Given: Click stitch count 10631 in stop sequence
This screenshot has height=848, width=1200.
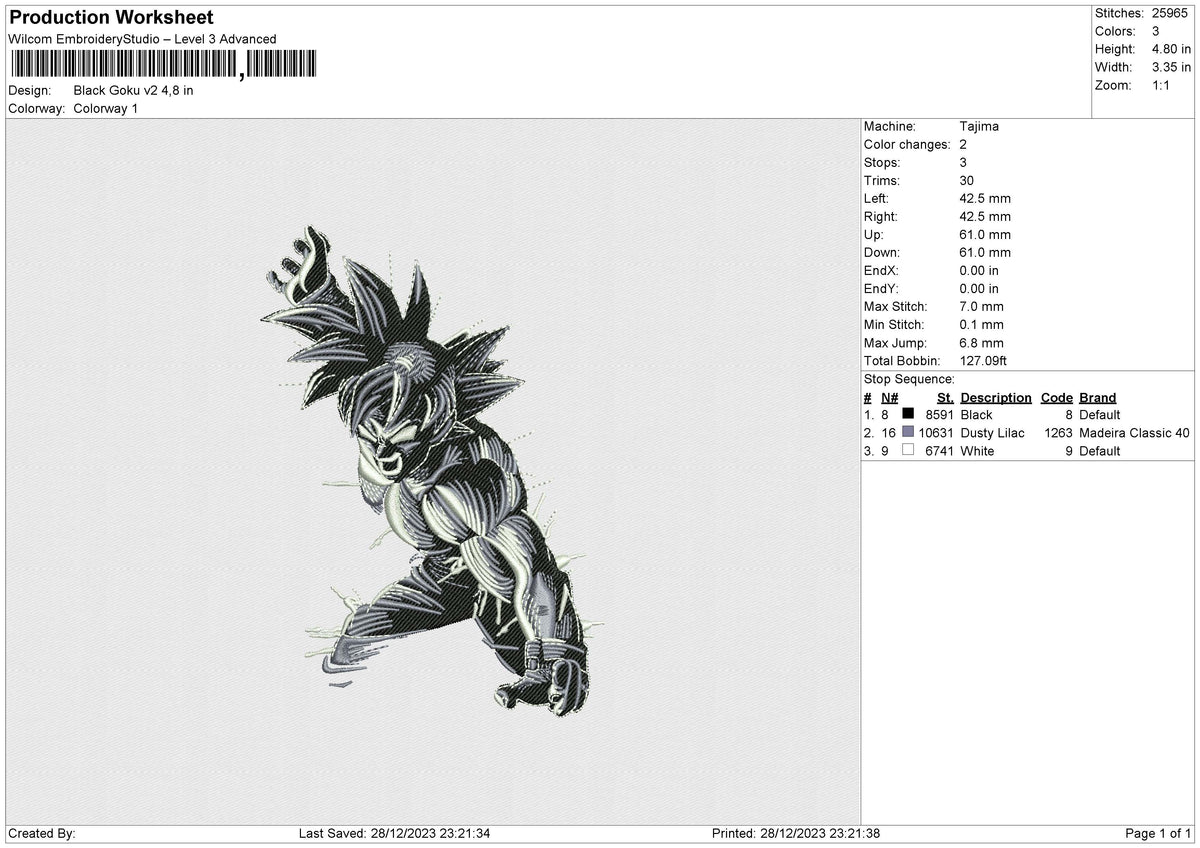Looking at the screenshot, I should click(936, 432).
